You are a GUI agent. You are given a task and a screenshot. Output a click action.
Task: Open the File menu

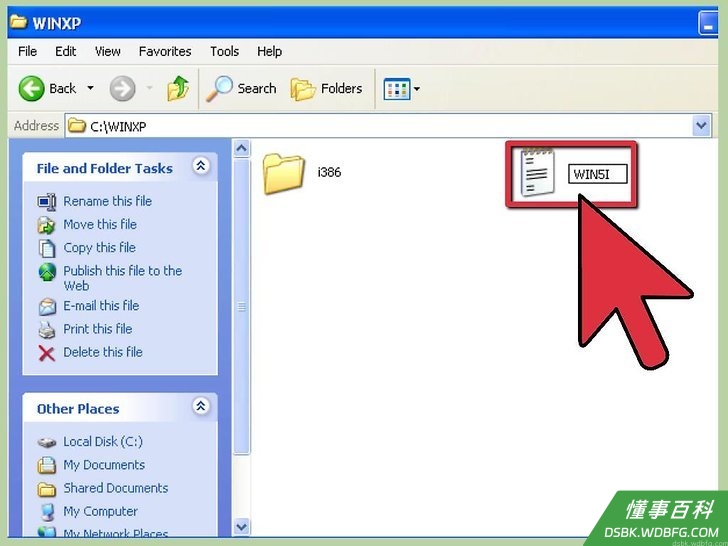click(27, 51)
